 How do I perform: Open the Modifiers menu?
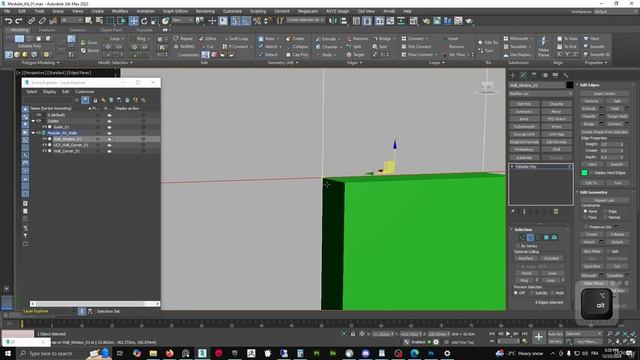(x=120, y=11)
